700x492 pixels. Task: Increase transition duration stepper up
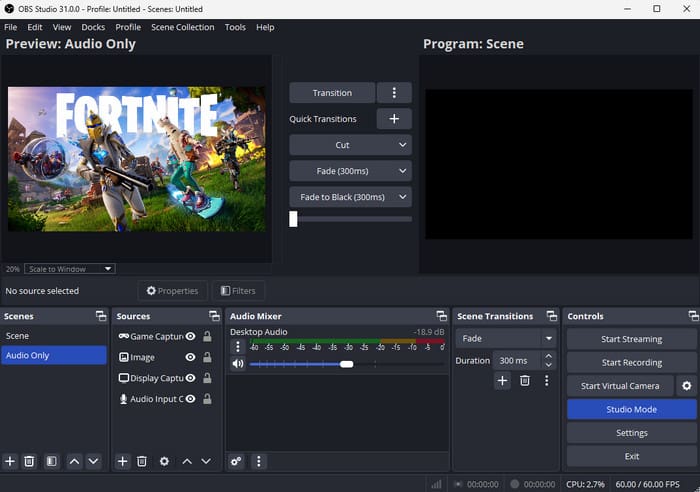tap(549, 356)
